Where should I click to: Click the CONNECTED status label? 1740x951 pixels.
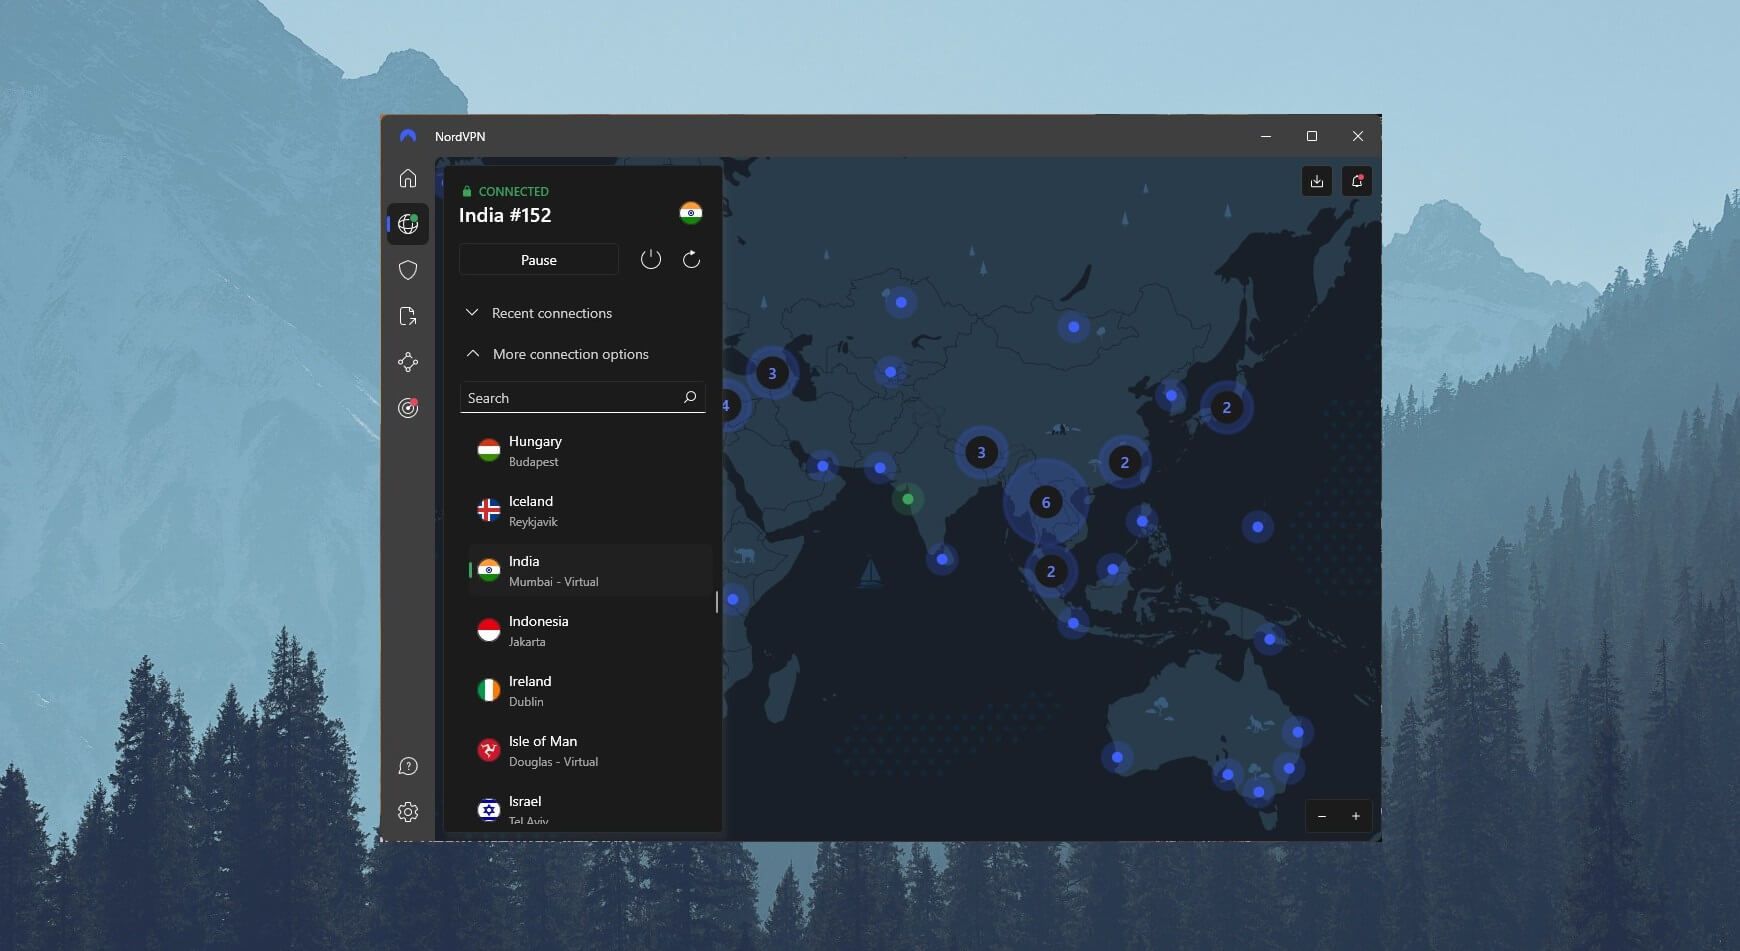point(514,191)
